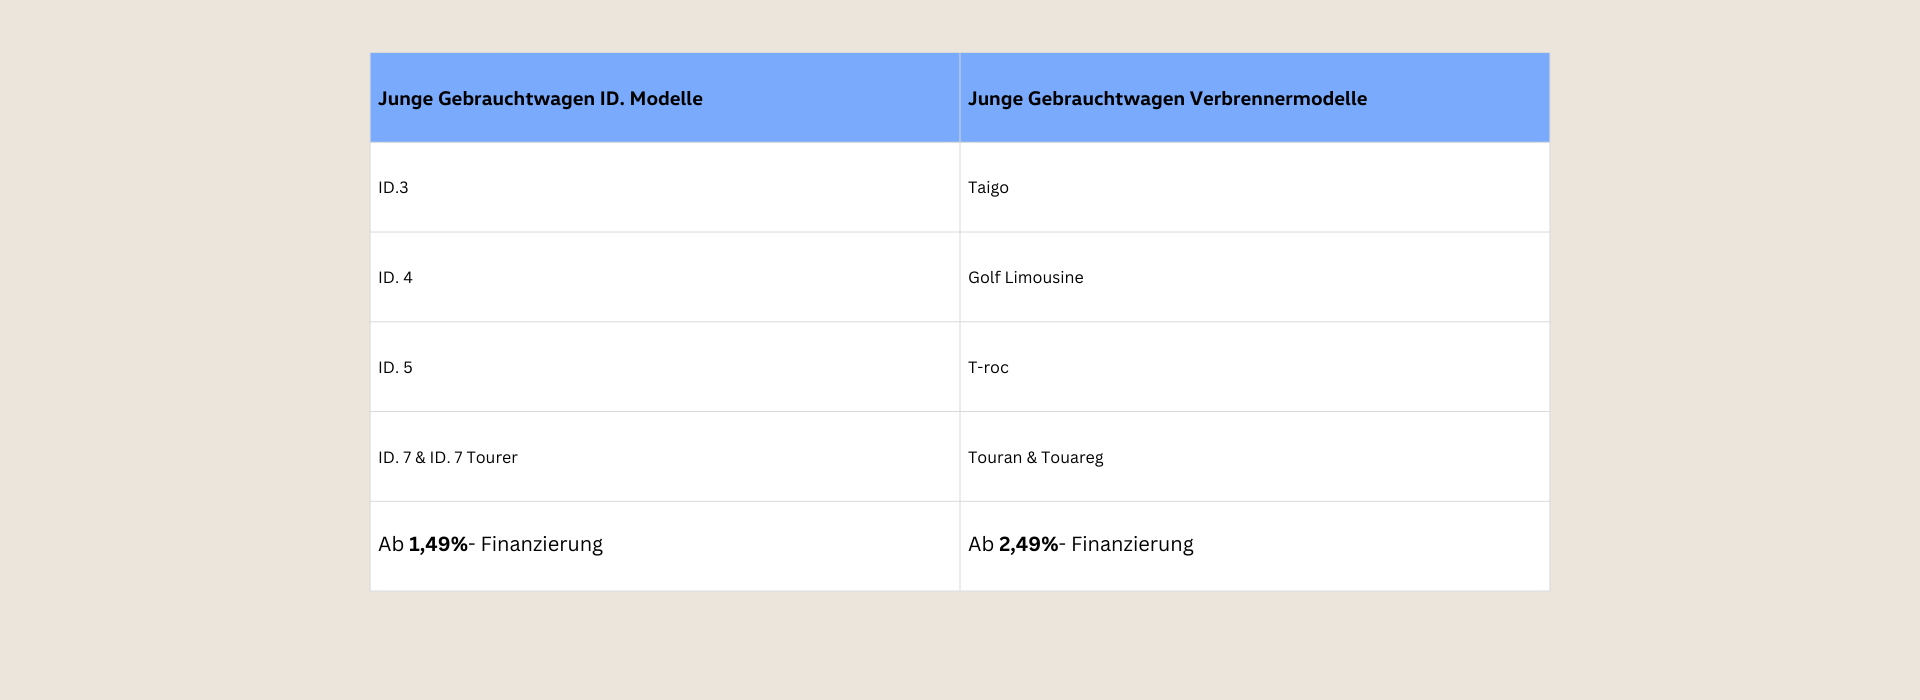The height and width of the screenshot is (700, 1920).
Task: Click the bold 1,49% rate
Action: (438, 545)
